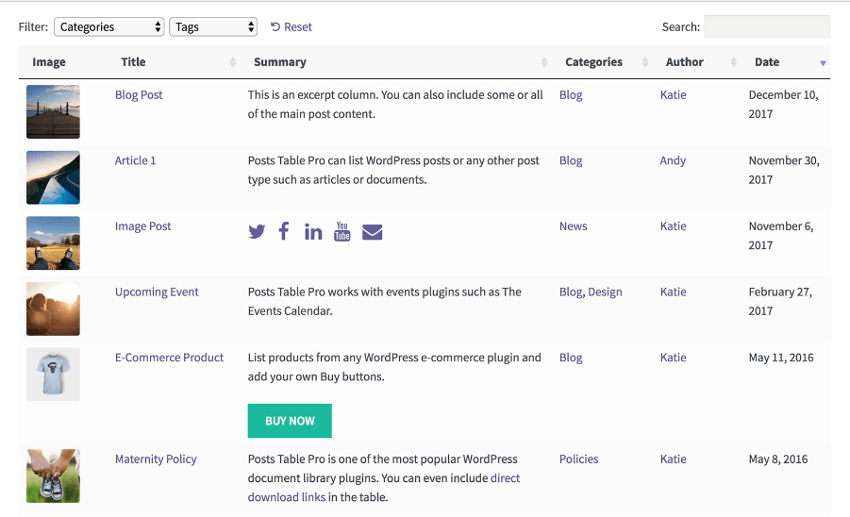Sort by the Author column header
This screenshot has height=517, width=850.
click(685, 62)
